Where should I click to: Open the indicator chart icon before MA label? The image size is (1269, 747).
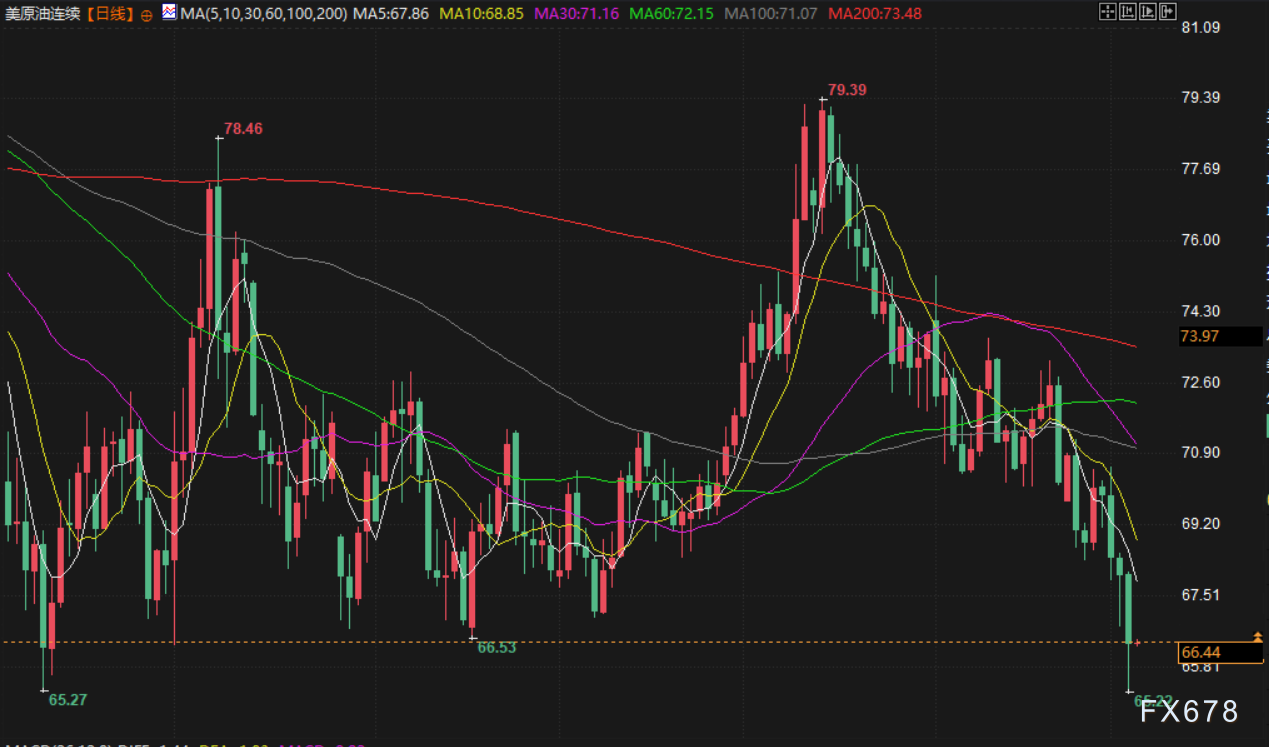[169, 14]
